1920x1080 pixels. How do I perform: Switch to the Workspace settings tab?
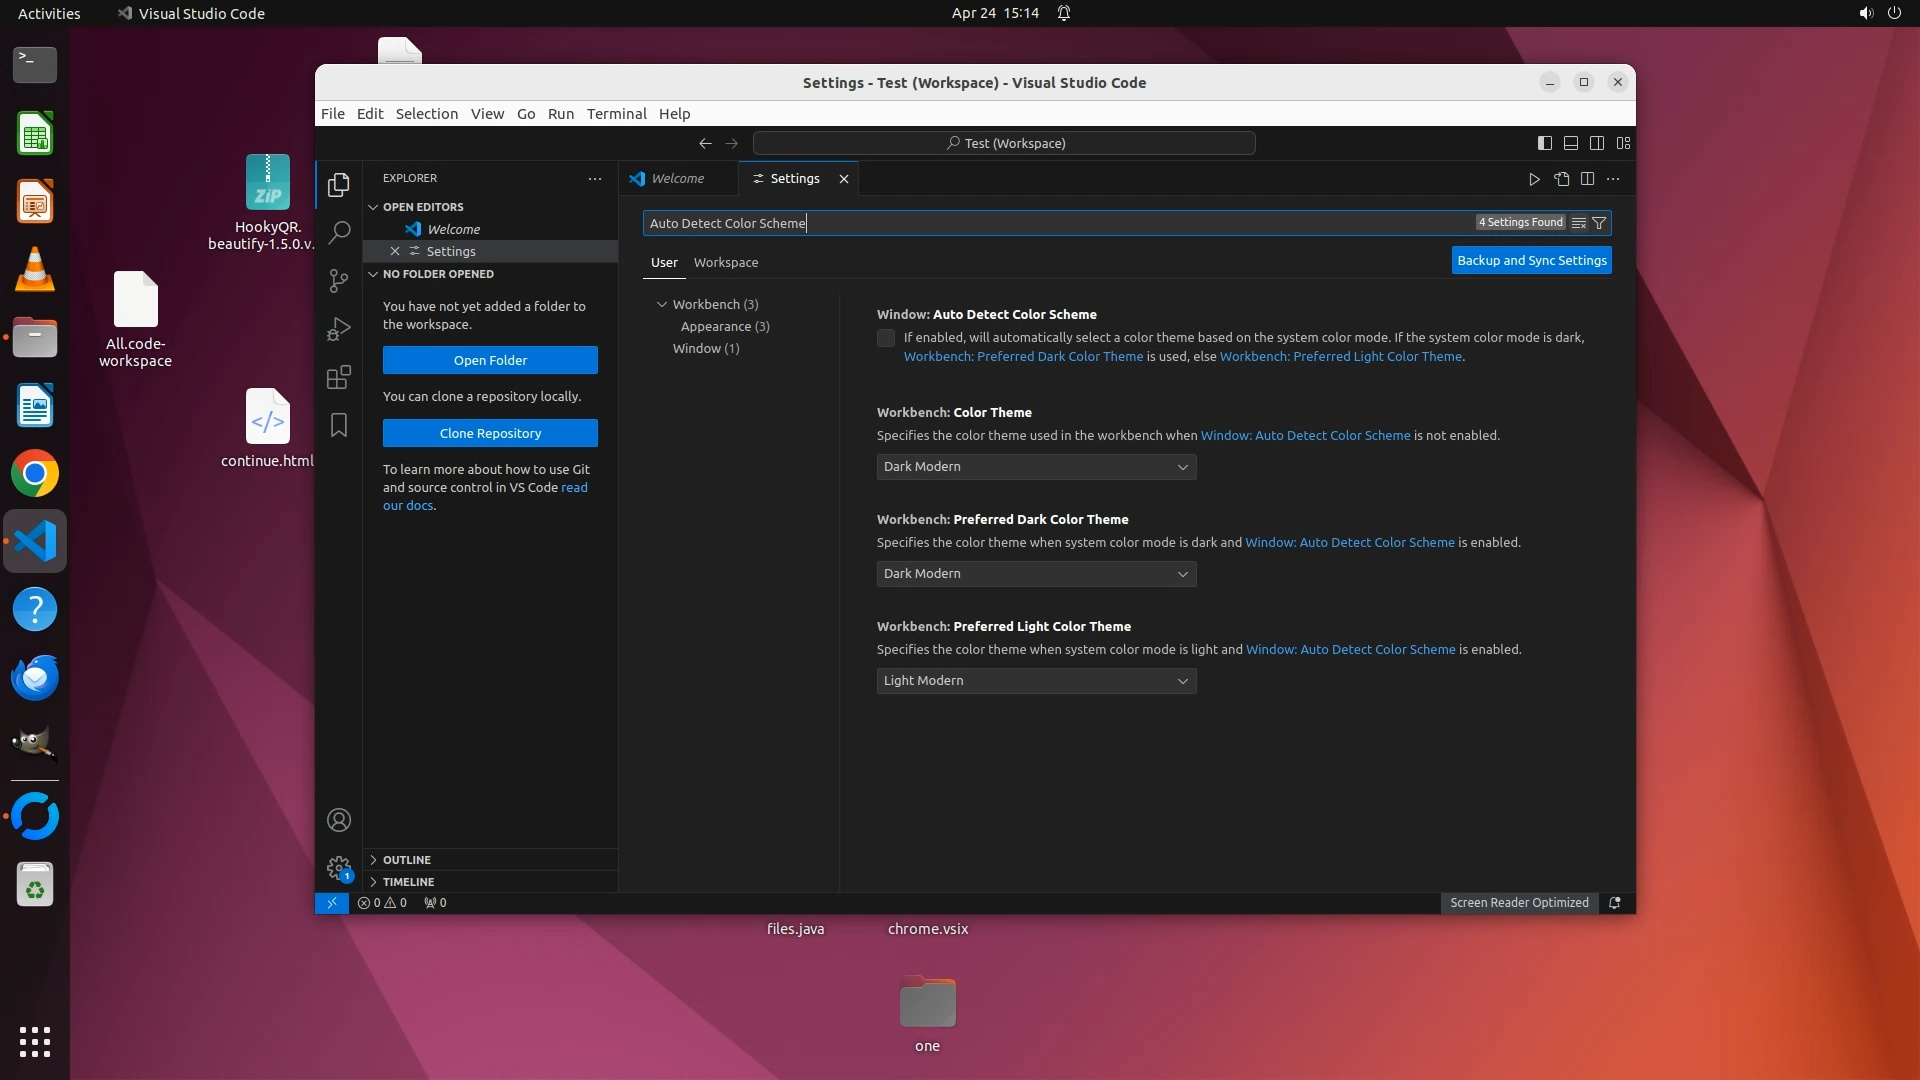click(x=726, y=262)
